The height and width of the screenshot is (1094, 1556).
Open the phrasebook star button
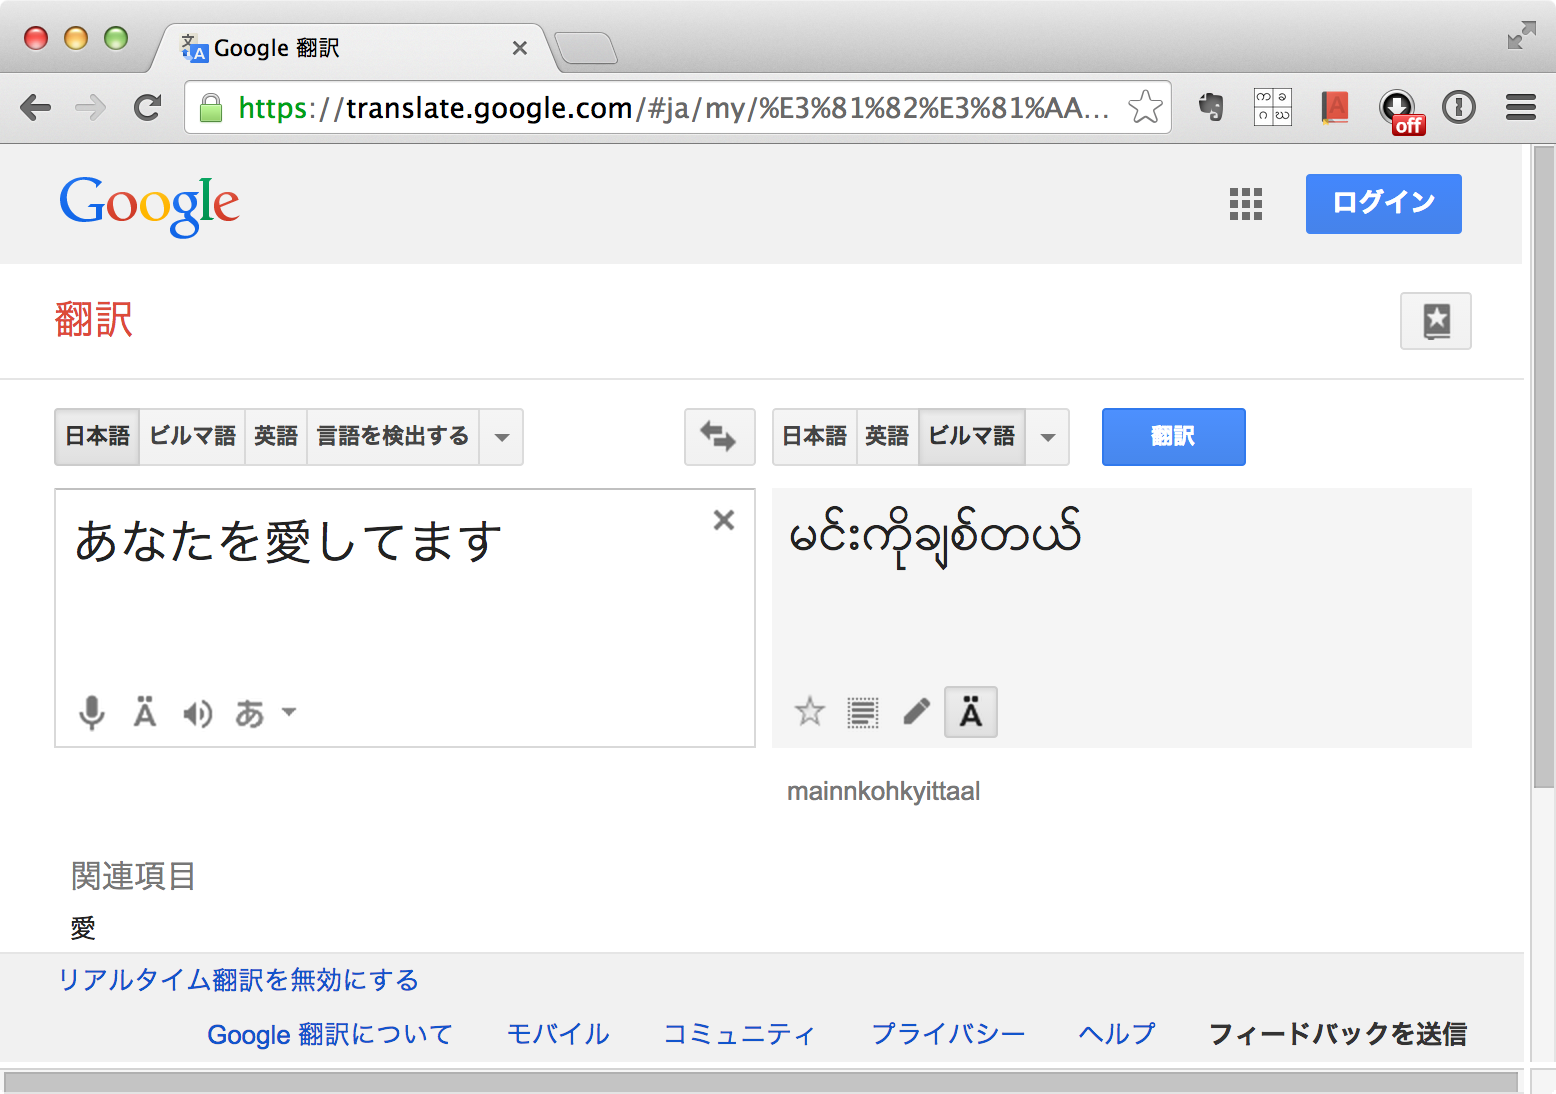coord(1436,321)
